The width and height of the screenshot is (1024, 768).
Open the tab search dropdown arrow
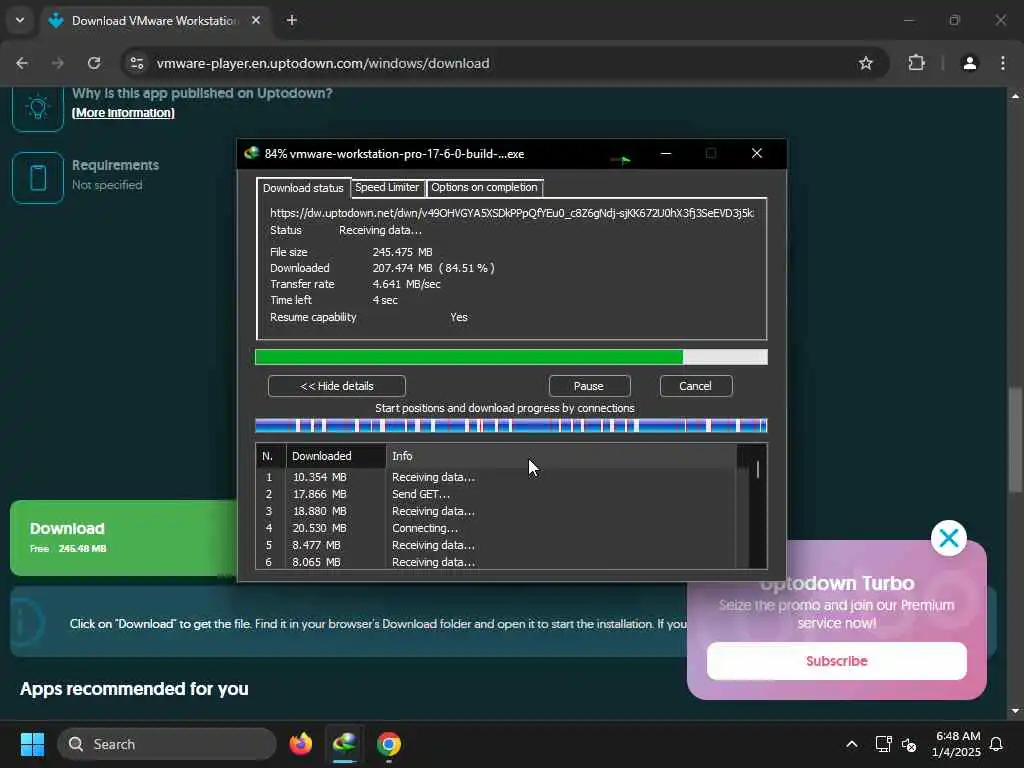(x=20, y=20)
